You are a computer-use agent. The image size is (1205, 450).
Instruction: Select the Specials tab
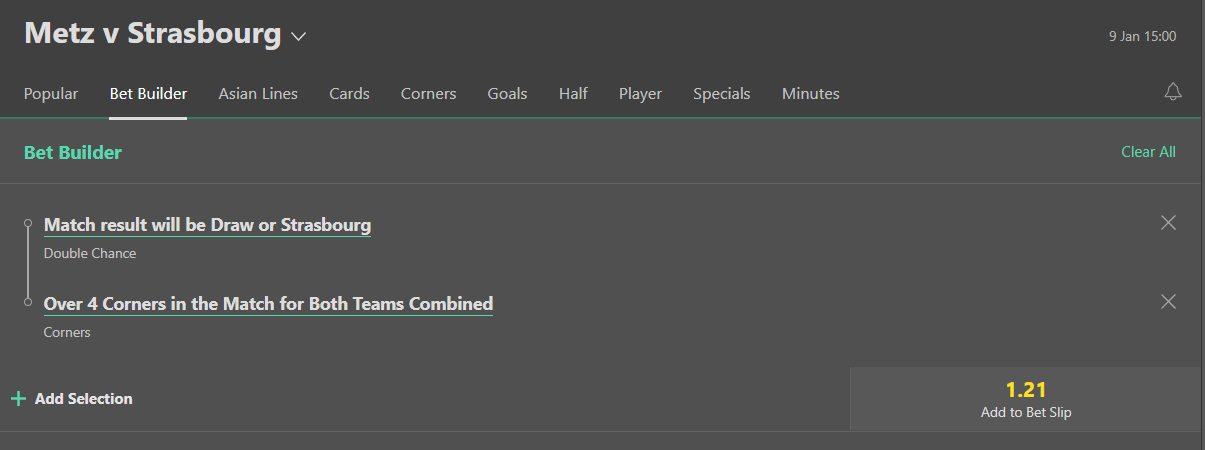tap(721, 94)
